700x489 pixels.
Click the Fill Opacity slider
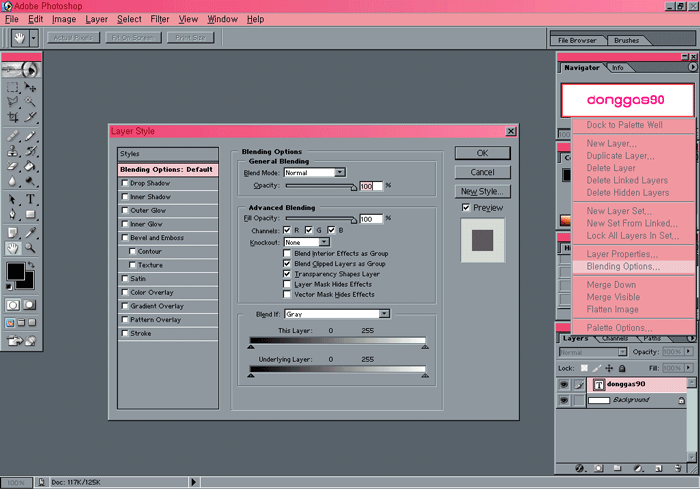point(321,219)
